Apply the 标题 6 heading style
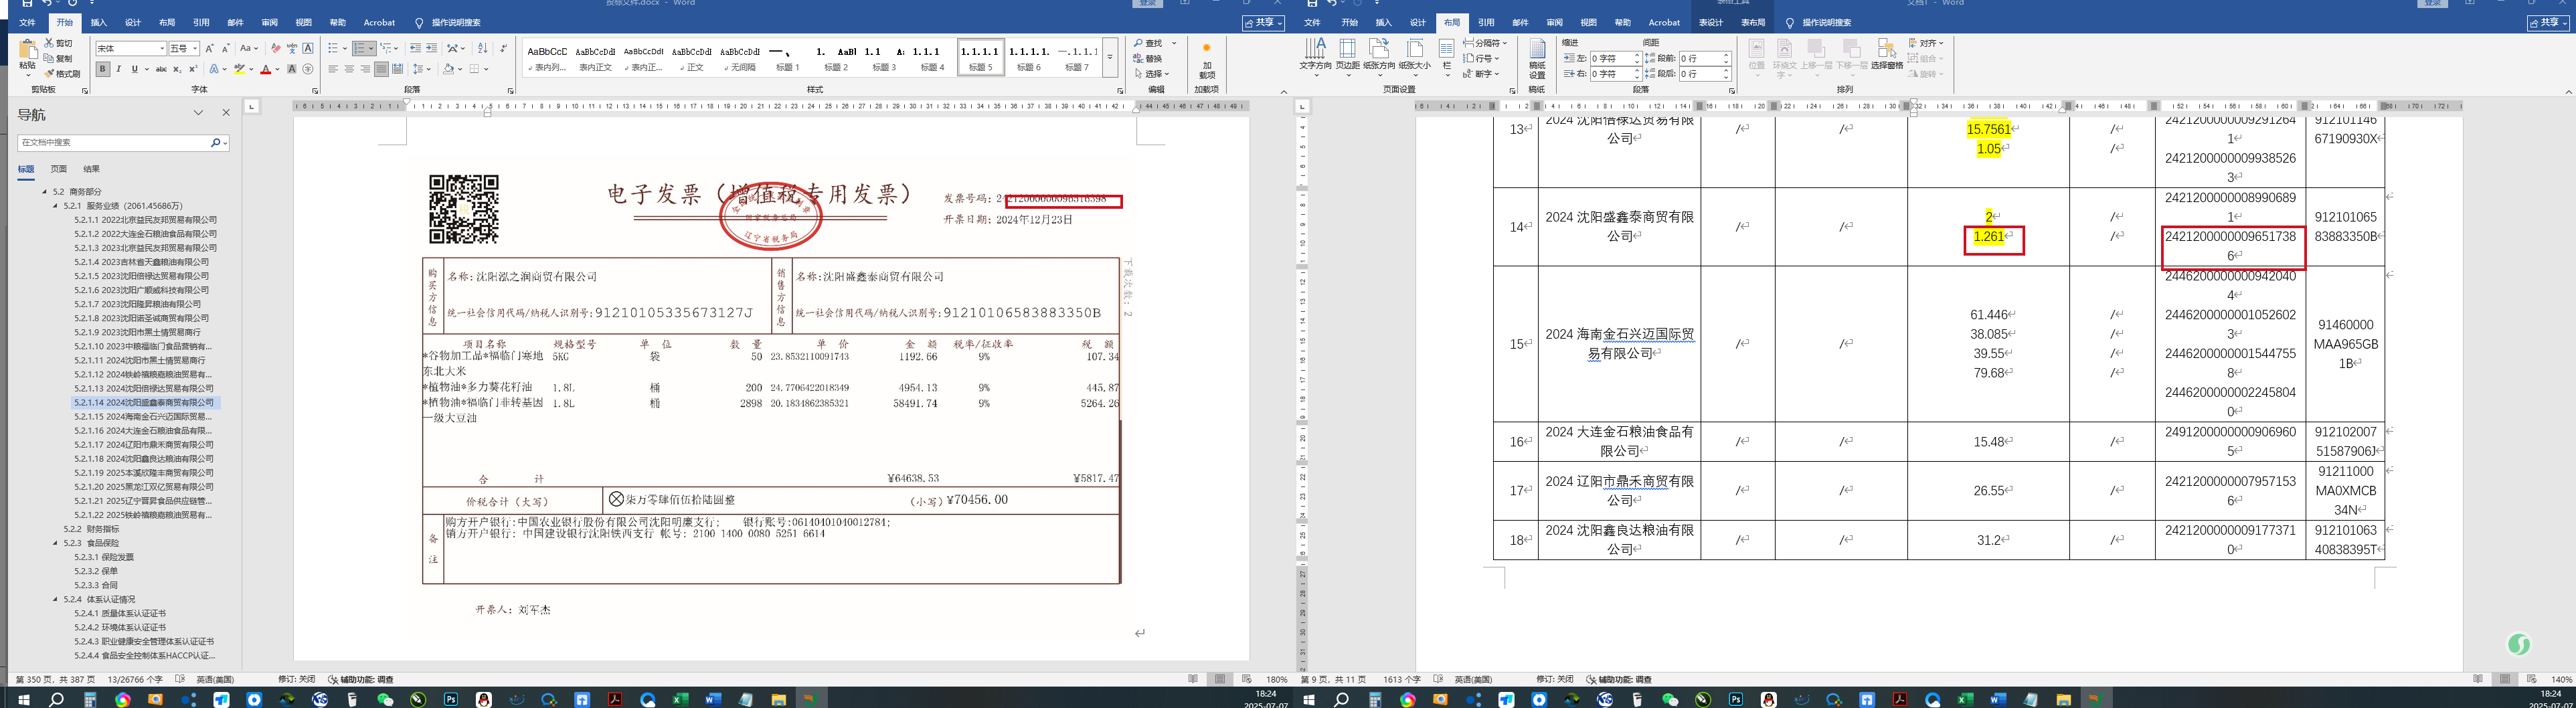Viewport: 2576px width, 708px height. point(1029,58)
